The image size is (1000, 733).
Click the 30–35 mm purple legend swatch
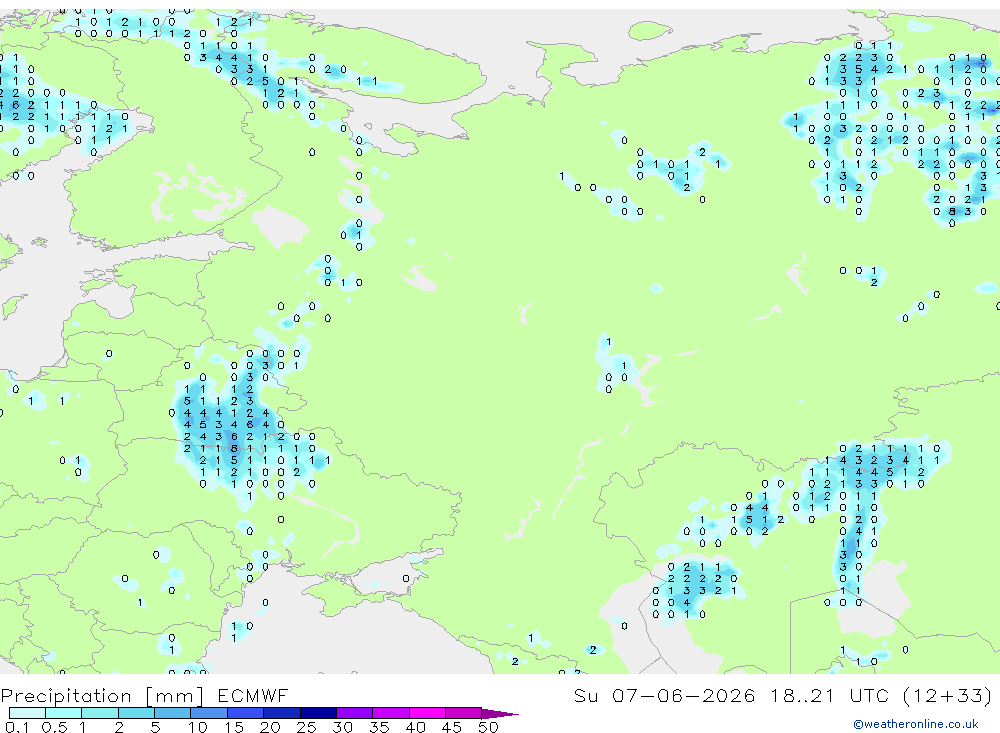pyautogui.click(x=355, y=713)
